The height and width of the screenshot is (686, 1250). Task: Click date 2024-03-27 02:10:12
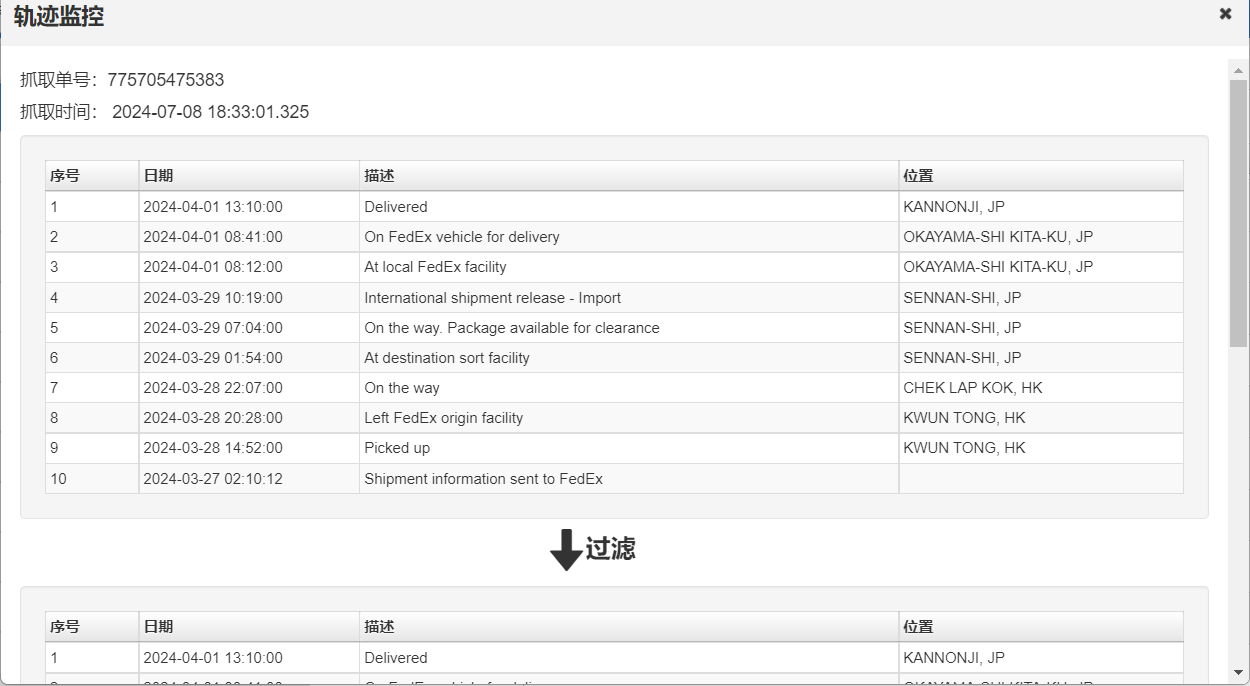(x=213, y=479)
